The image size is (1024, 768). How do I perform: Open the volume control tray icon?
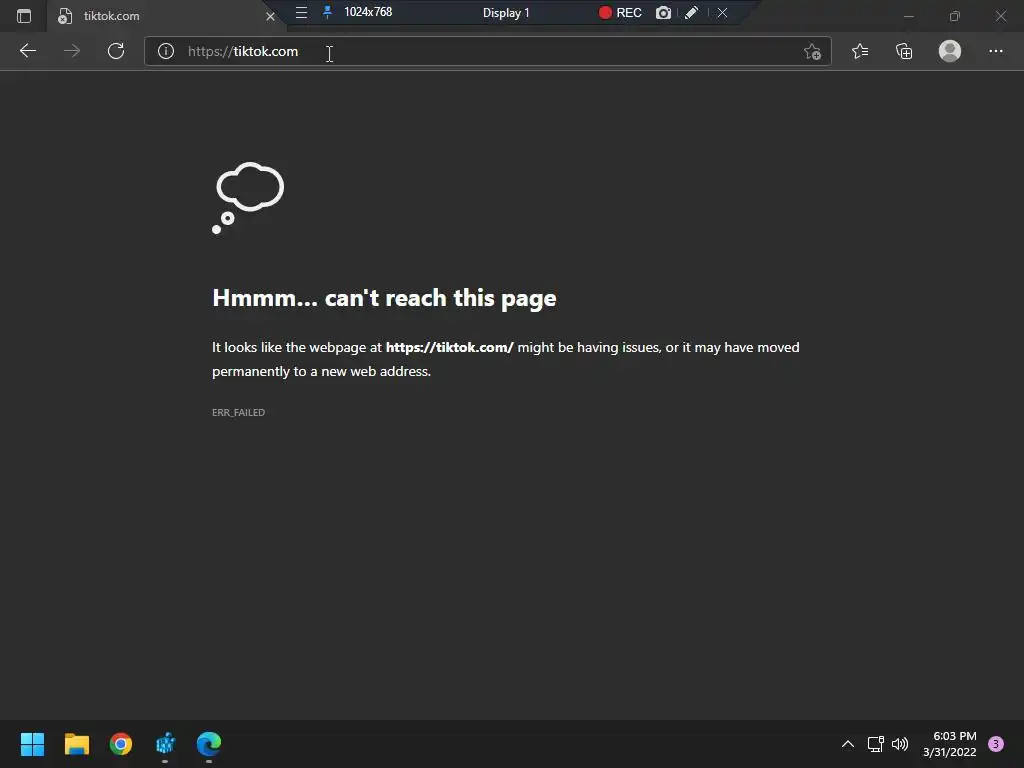900,744
